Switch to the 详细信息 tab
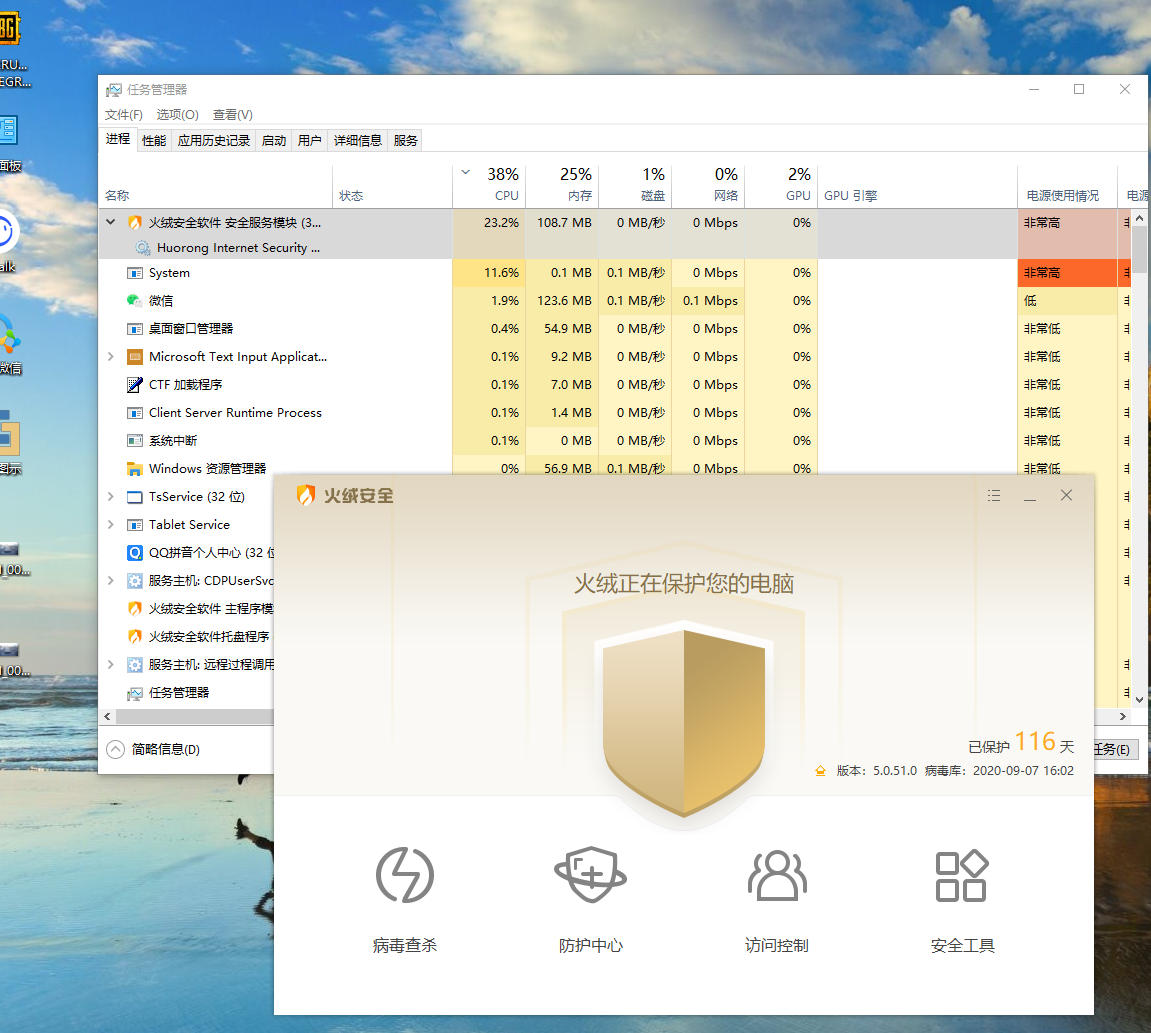This screenshot has width=1151, height=1033. point(357,140)
